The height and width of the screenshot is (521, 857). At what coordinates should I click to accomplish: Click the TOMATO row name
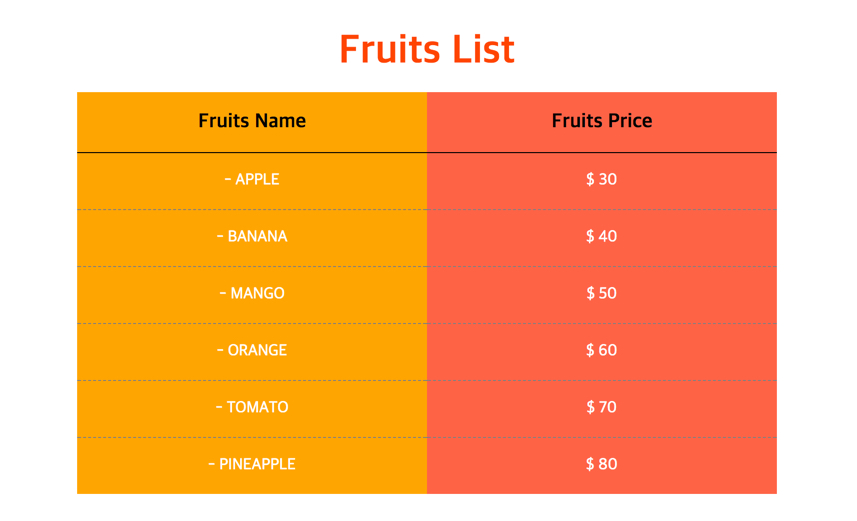click(x=257, y=407)
